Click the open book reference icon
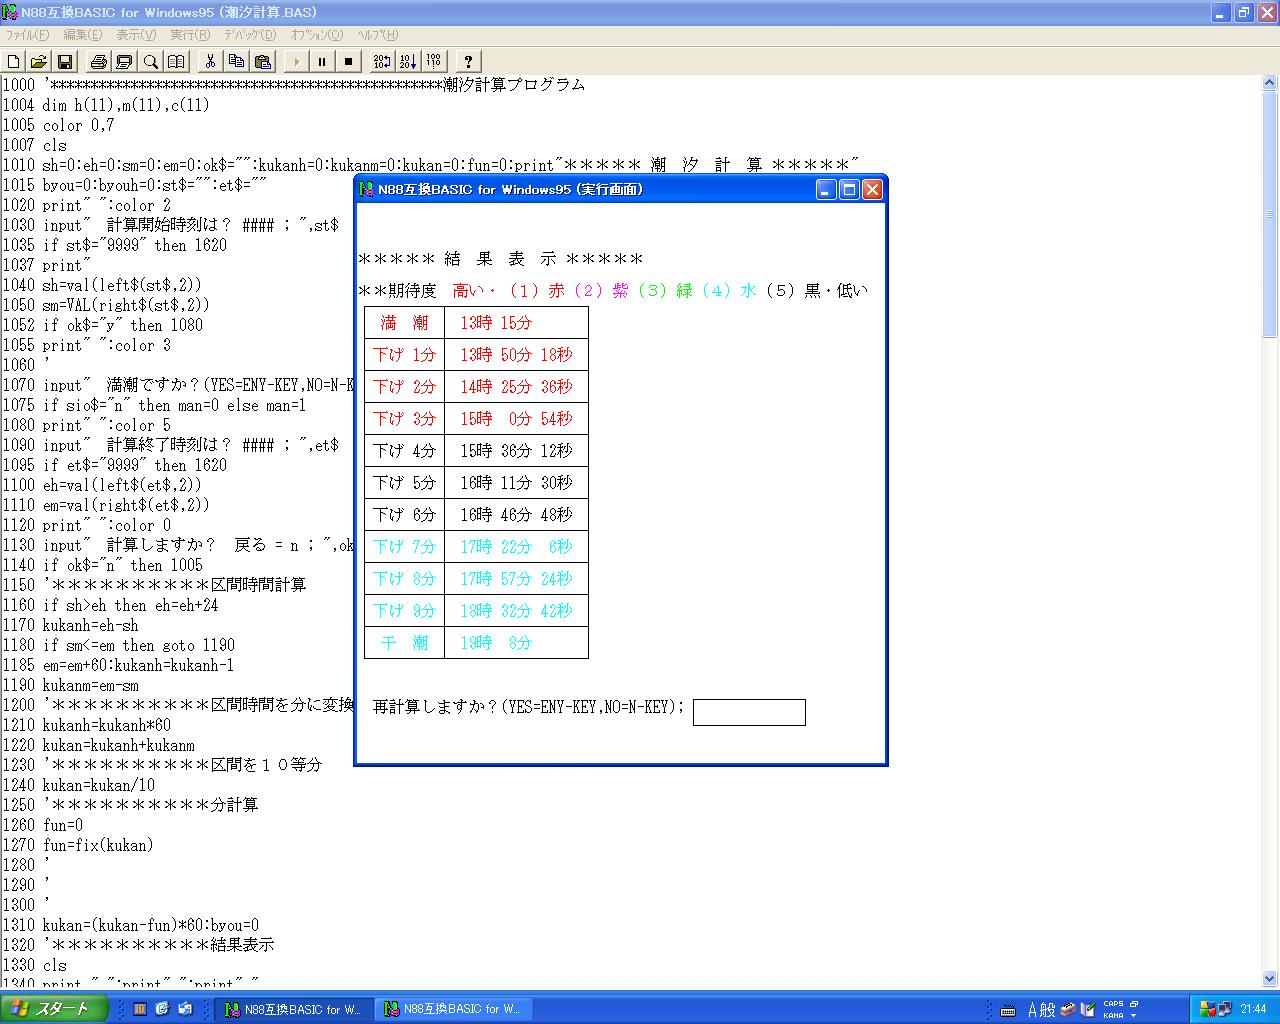This screenshot has width=1280, height=1024. click(x=176, y=62)
